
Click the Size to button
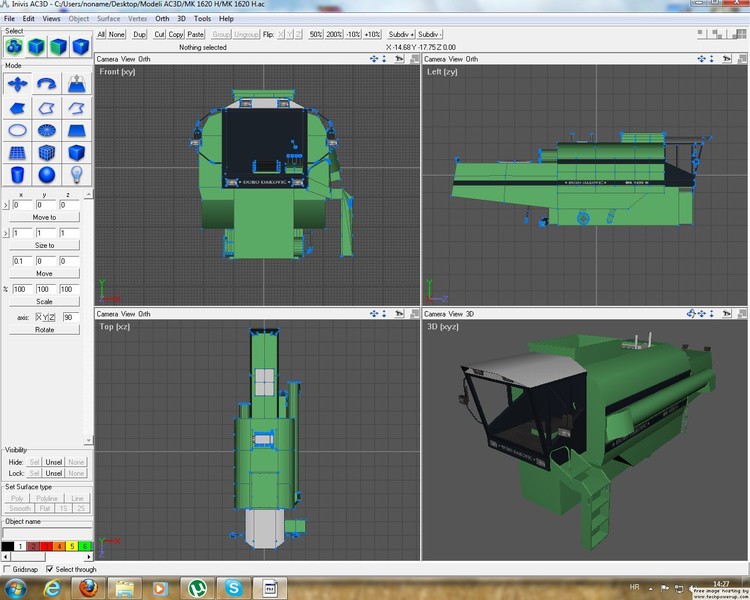44,245
